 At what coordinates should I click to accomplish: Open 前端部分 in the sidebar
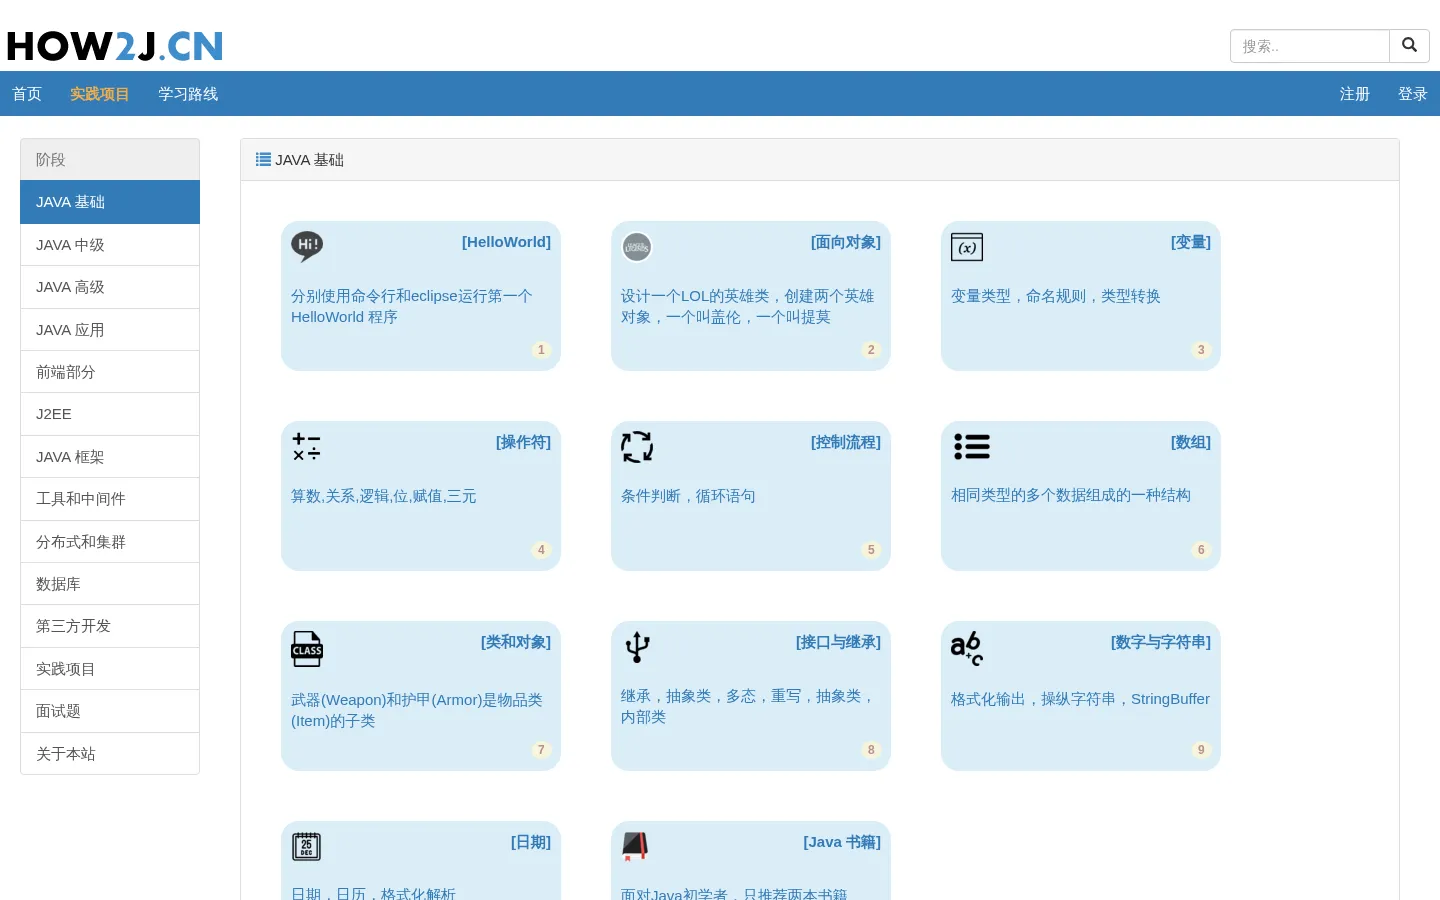pyautogui.click(x=110, y=372)
